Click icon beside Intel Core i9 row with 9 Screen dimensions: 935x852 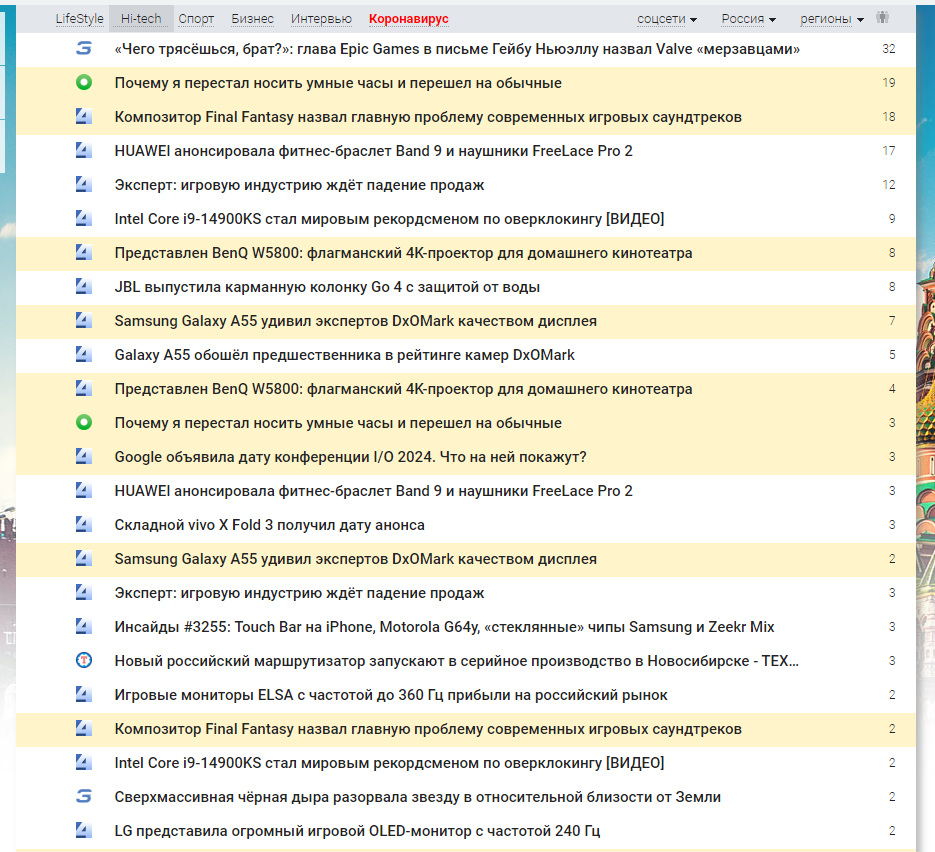click(x=84, y=218)
